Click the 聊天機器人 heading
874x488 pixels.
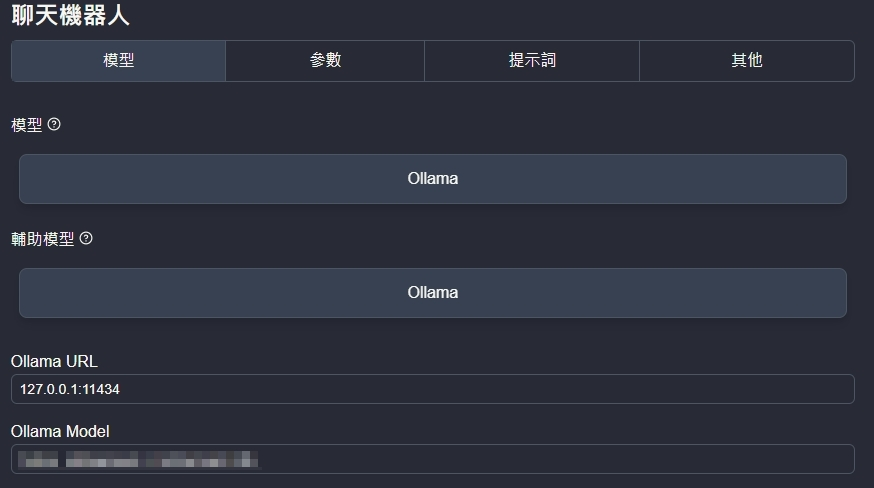(70, 16)
